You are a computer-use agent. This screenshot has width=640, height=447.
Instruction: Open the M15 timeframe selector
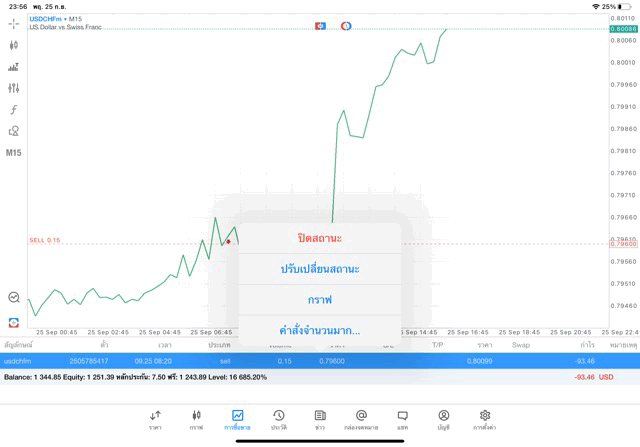pos(13,153)
